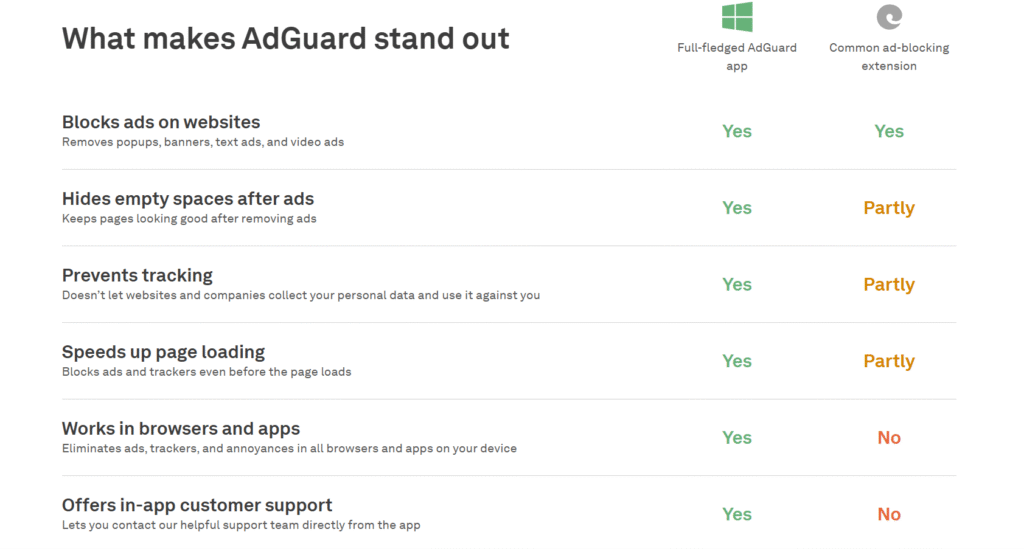Click Partly beside Speeds up page loading
The height and width of the screenshot is (549, 1024).
tap(889, 361)
